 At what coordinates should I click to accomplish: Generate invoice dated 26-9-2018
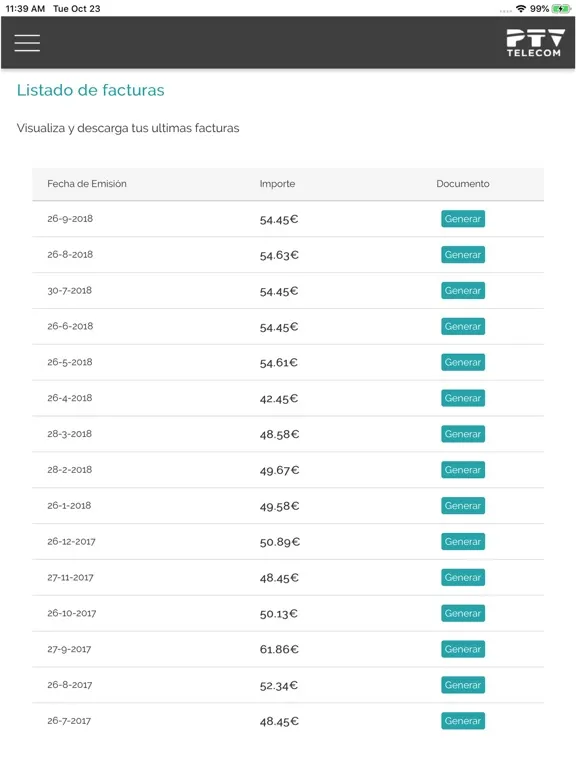pos(463,219)
